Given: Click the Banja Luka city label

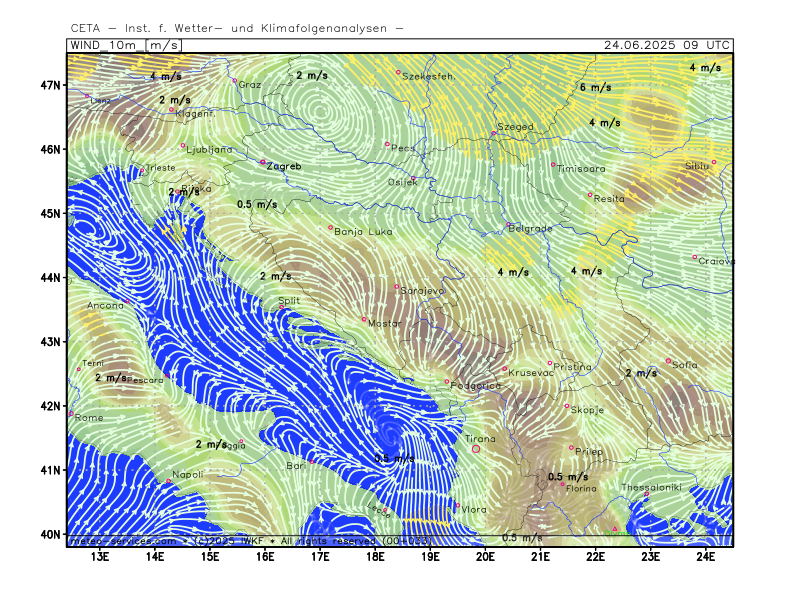Looking at the screenshot, I should 363,232.
